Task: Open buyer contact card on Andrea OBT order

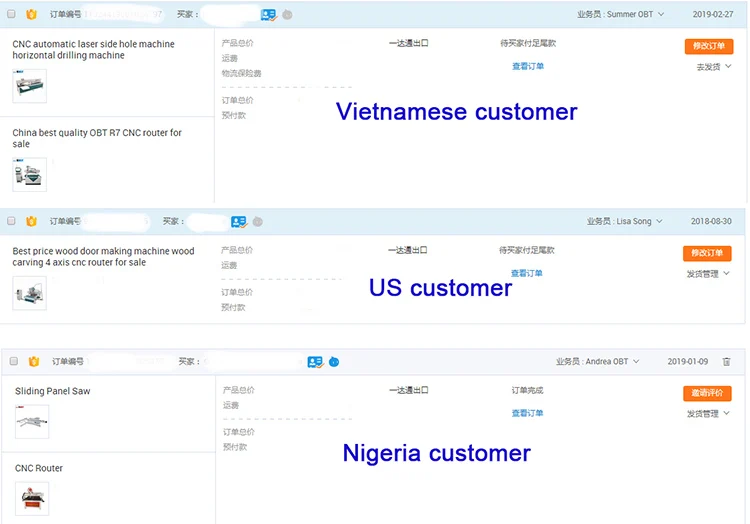Action: tap(315, 361)
